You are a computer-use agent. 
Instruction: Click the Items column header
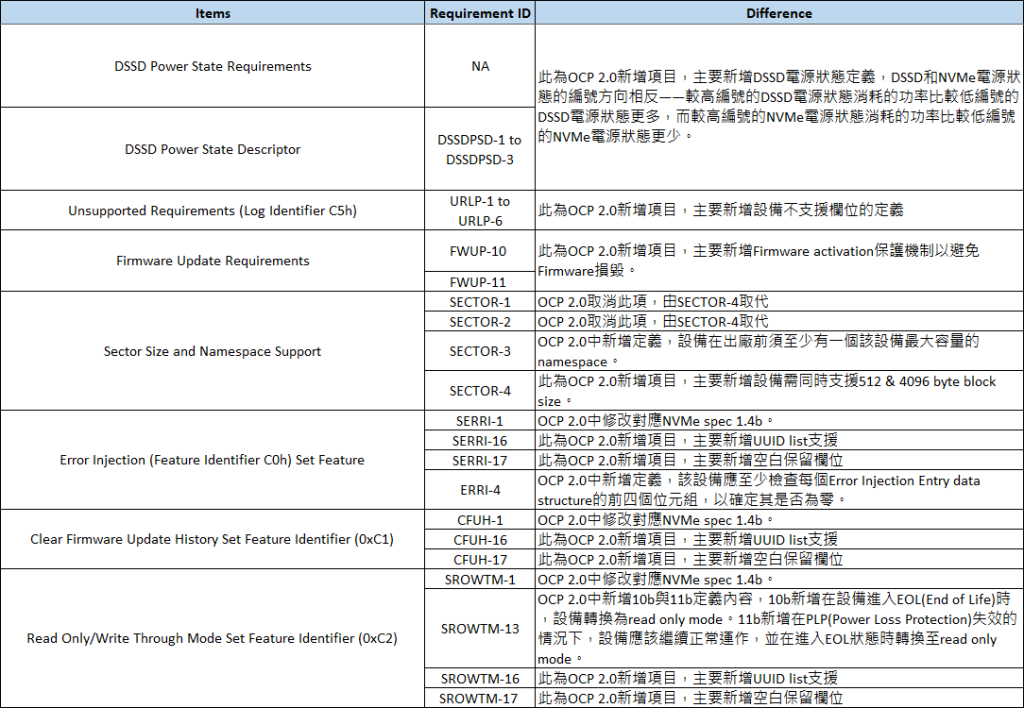tap(212, 13)
